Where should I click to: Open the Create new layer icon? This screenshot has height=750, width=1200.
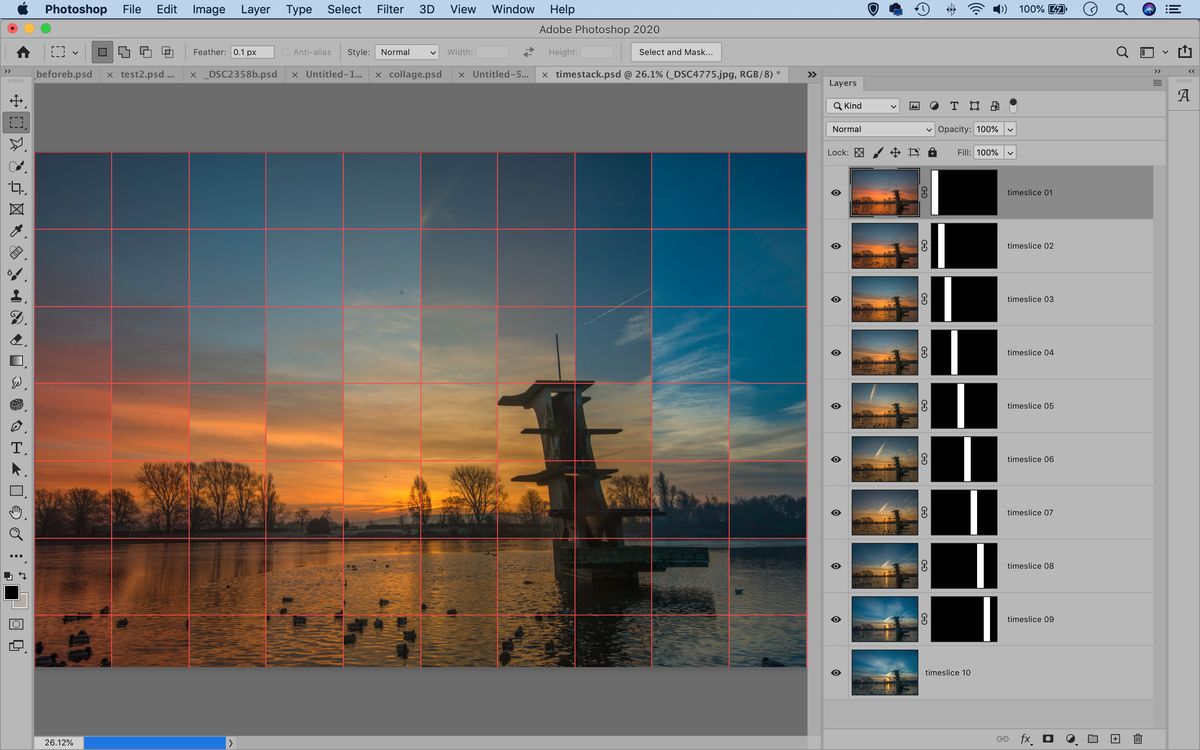pos(1116,738)
